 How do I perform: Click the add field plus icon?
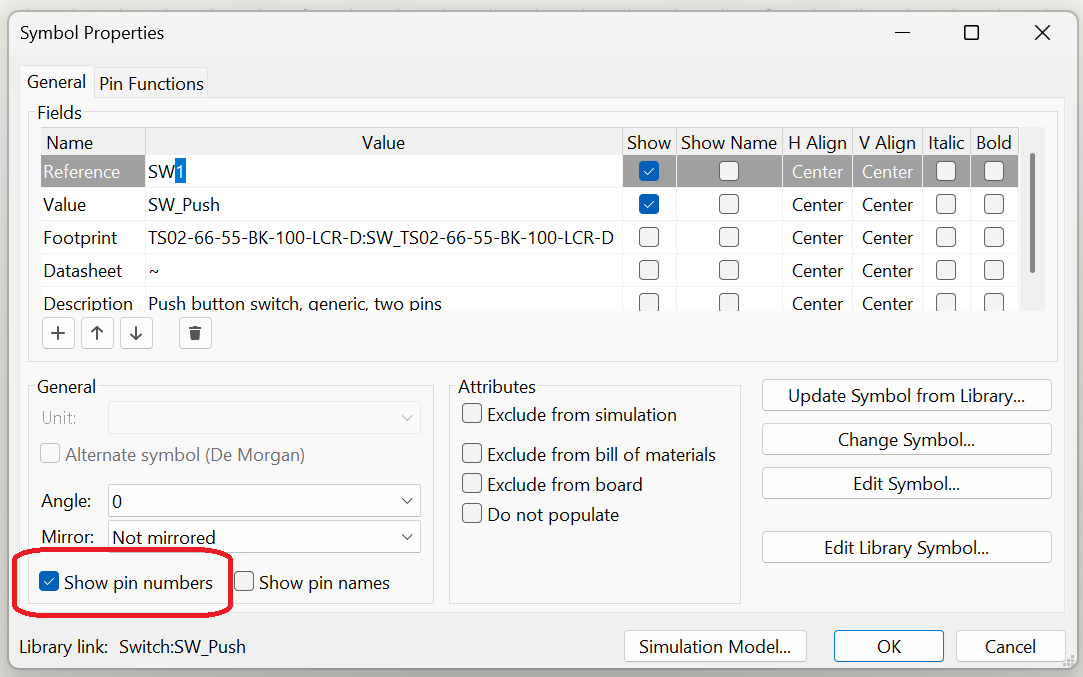click(58, 333)
